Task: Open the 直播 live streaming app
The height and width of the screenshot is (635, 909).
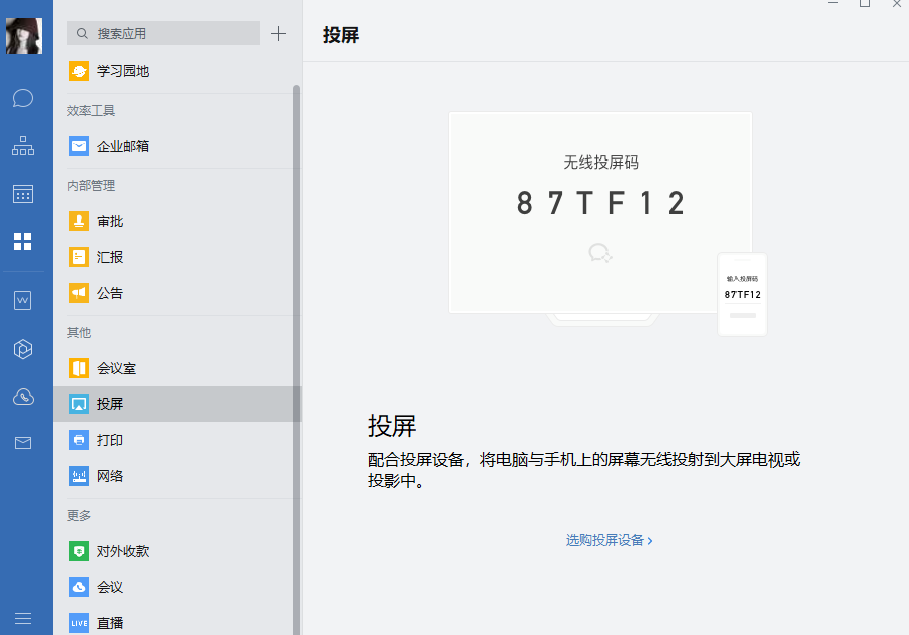Action: click(x=110, y=623)
